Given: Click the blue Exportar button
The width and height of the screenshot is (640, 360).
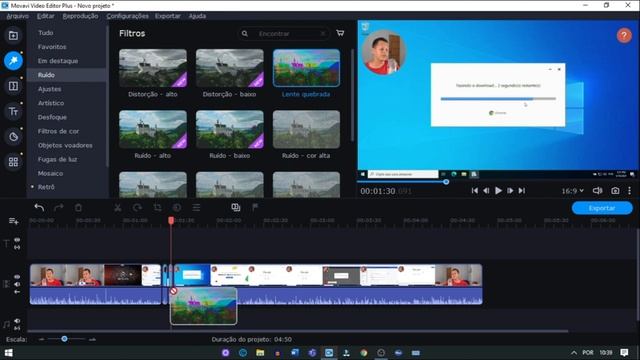Looking at the screenshot, I should (x=602, y=208).
